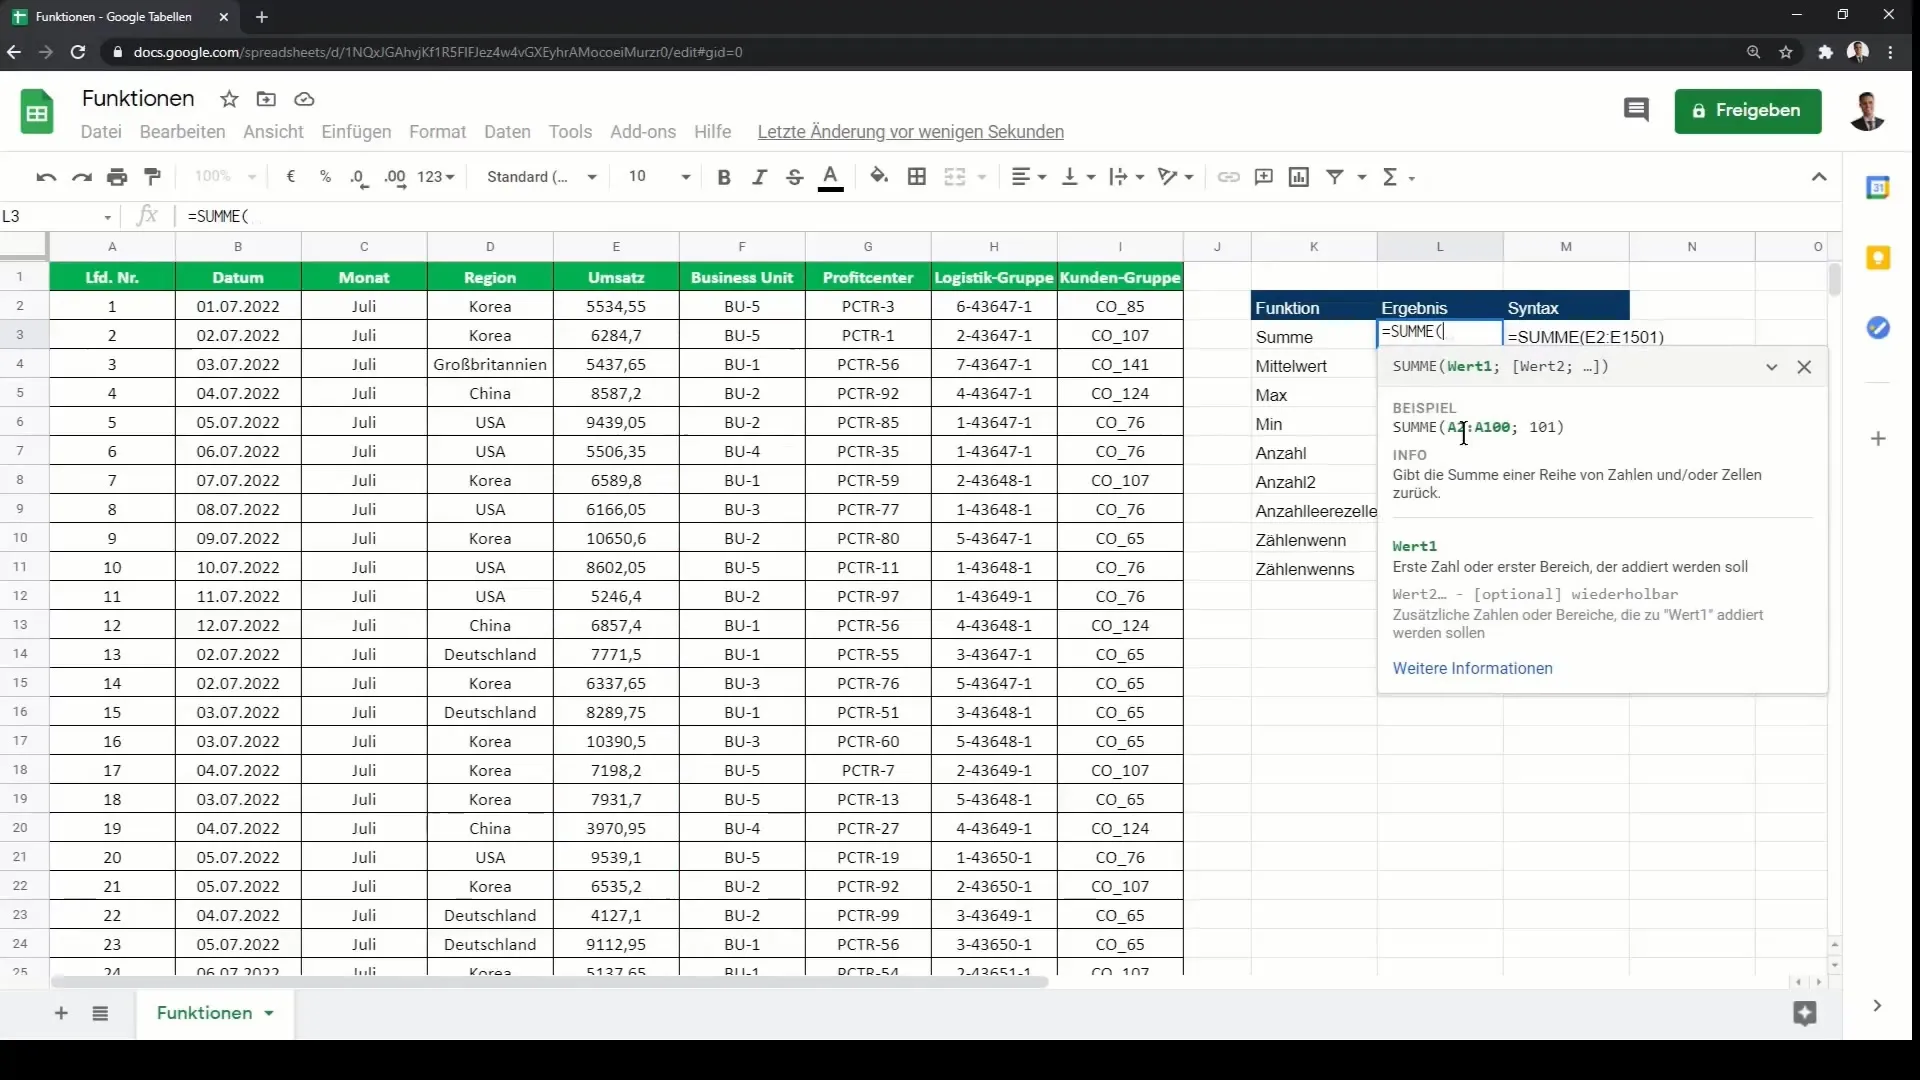Close the SUMME help popup
The width and height of the screenshot is (1920, 1080).
pyautogui.click(x=1804, y=367)
